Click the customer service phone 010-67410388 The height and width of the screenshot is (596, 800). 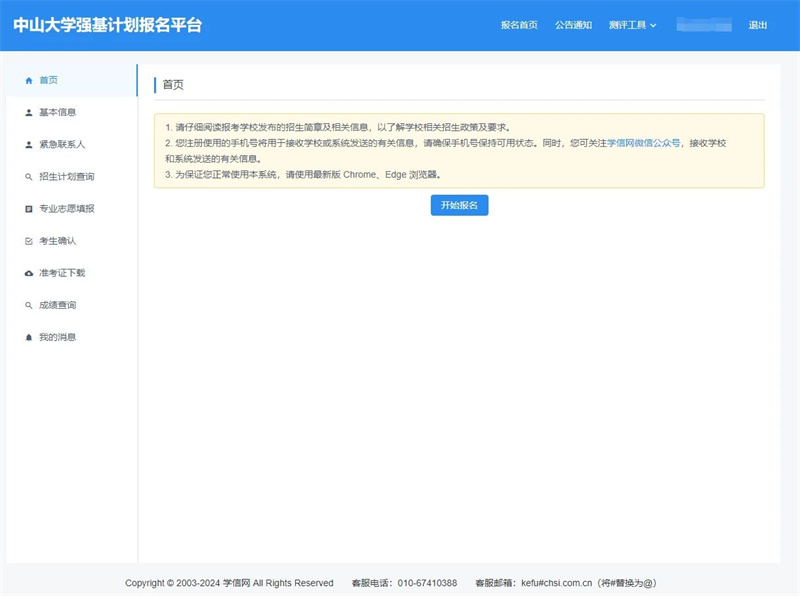coord(428,583)
